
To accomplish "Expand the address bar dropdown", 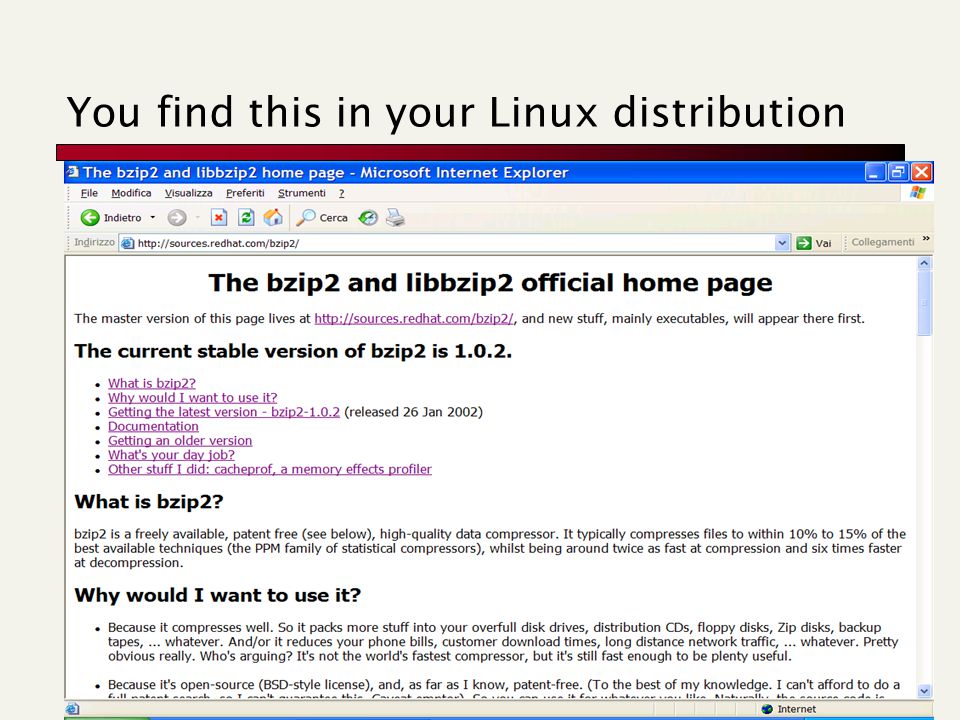I will pyautogui.click(x=782, y=243).
